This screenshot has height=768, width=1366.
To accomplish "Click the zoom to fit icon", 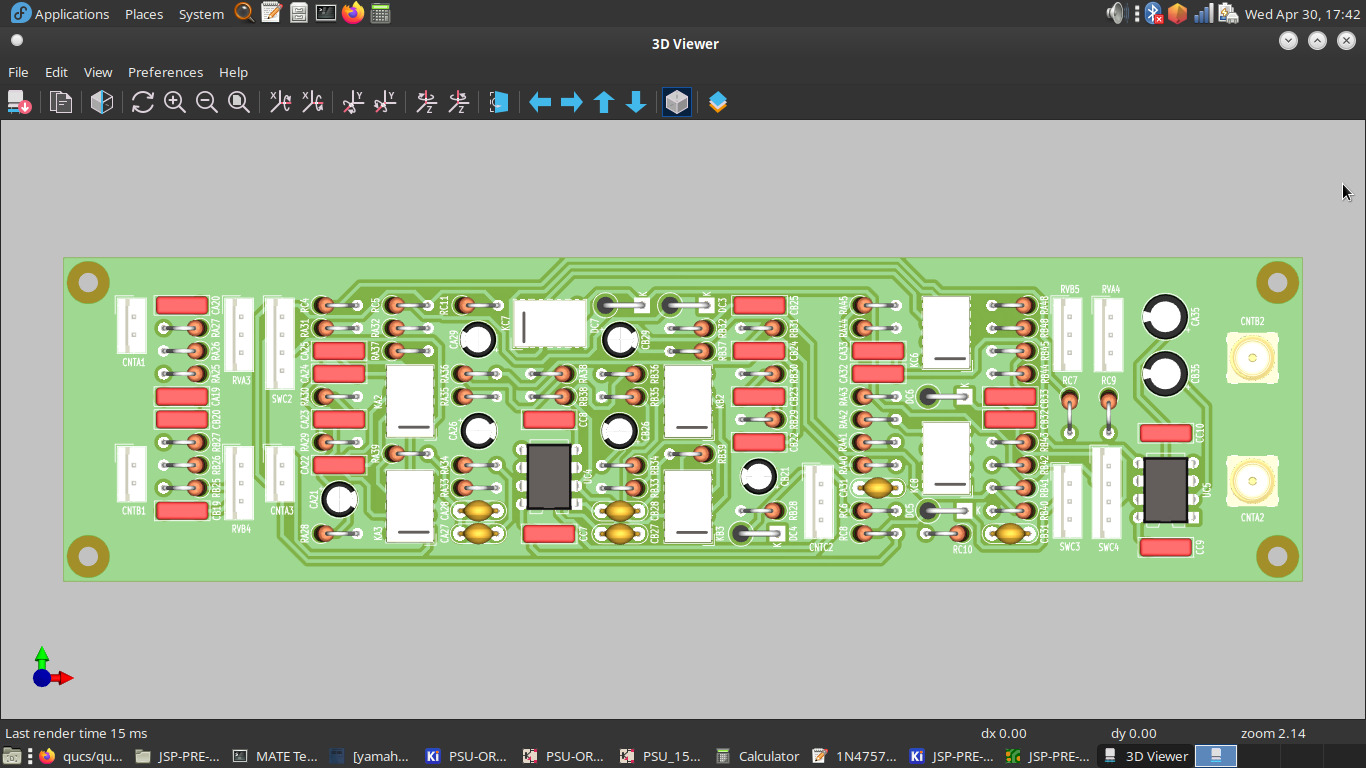I will point(239,102).
